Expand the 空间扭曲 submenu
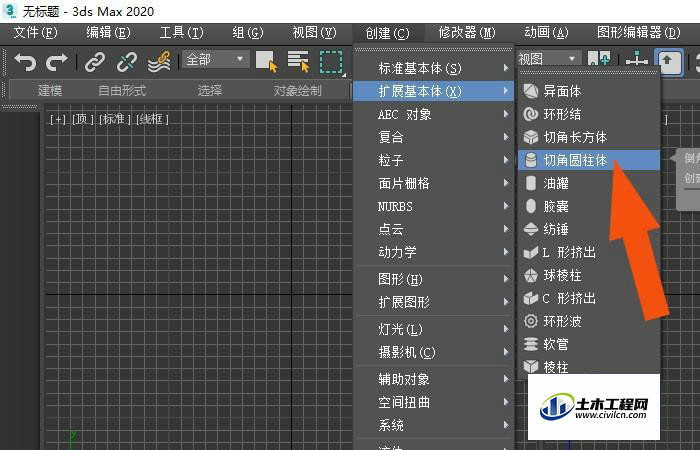700x450 pixels. 433,402
